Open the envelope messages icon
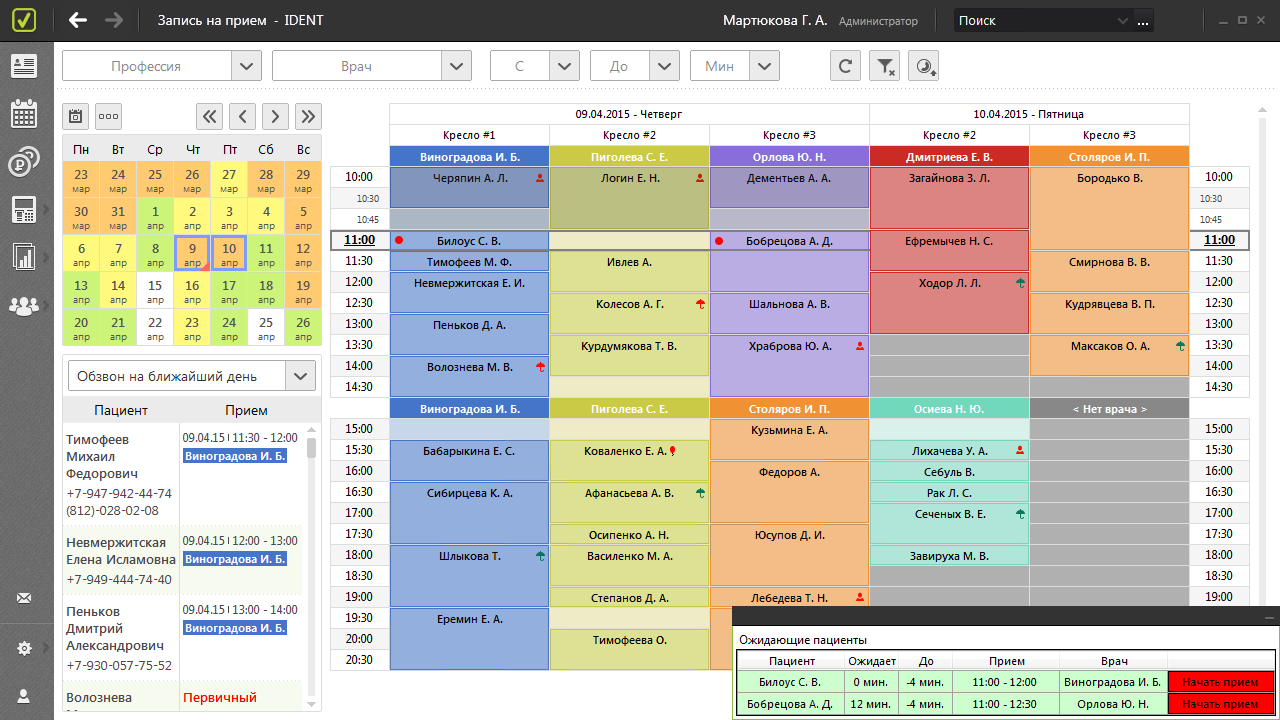This screenshot has height=720, width=1280. coord(24,598)
